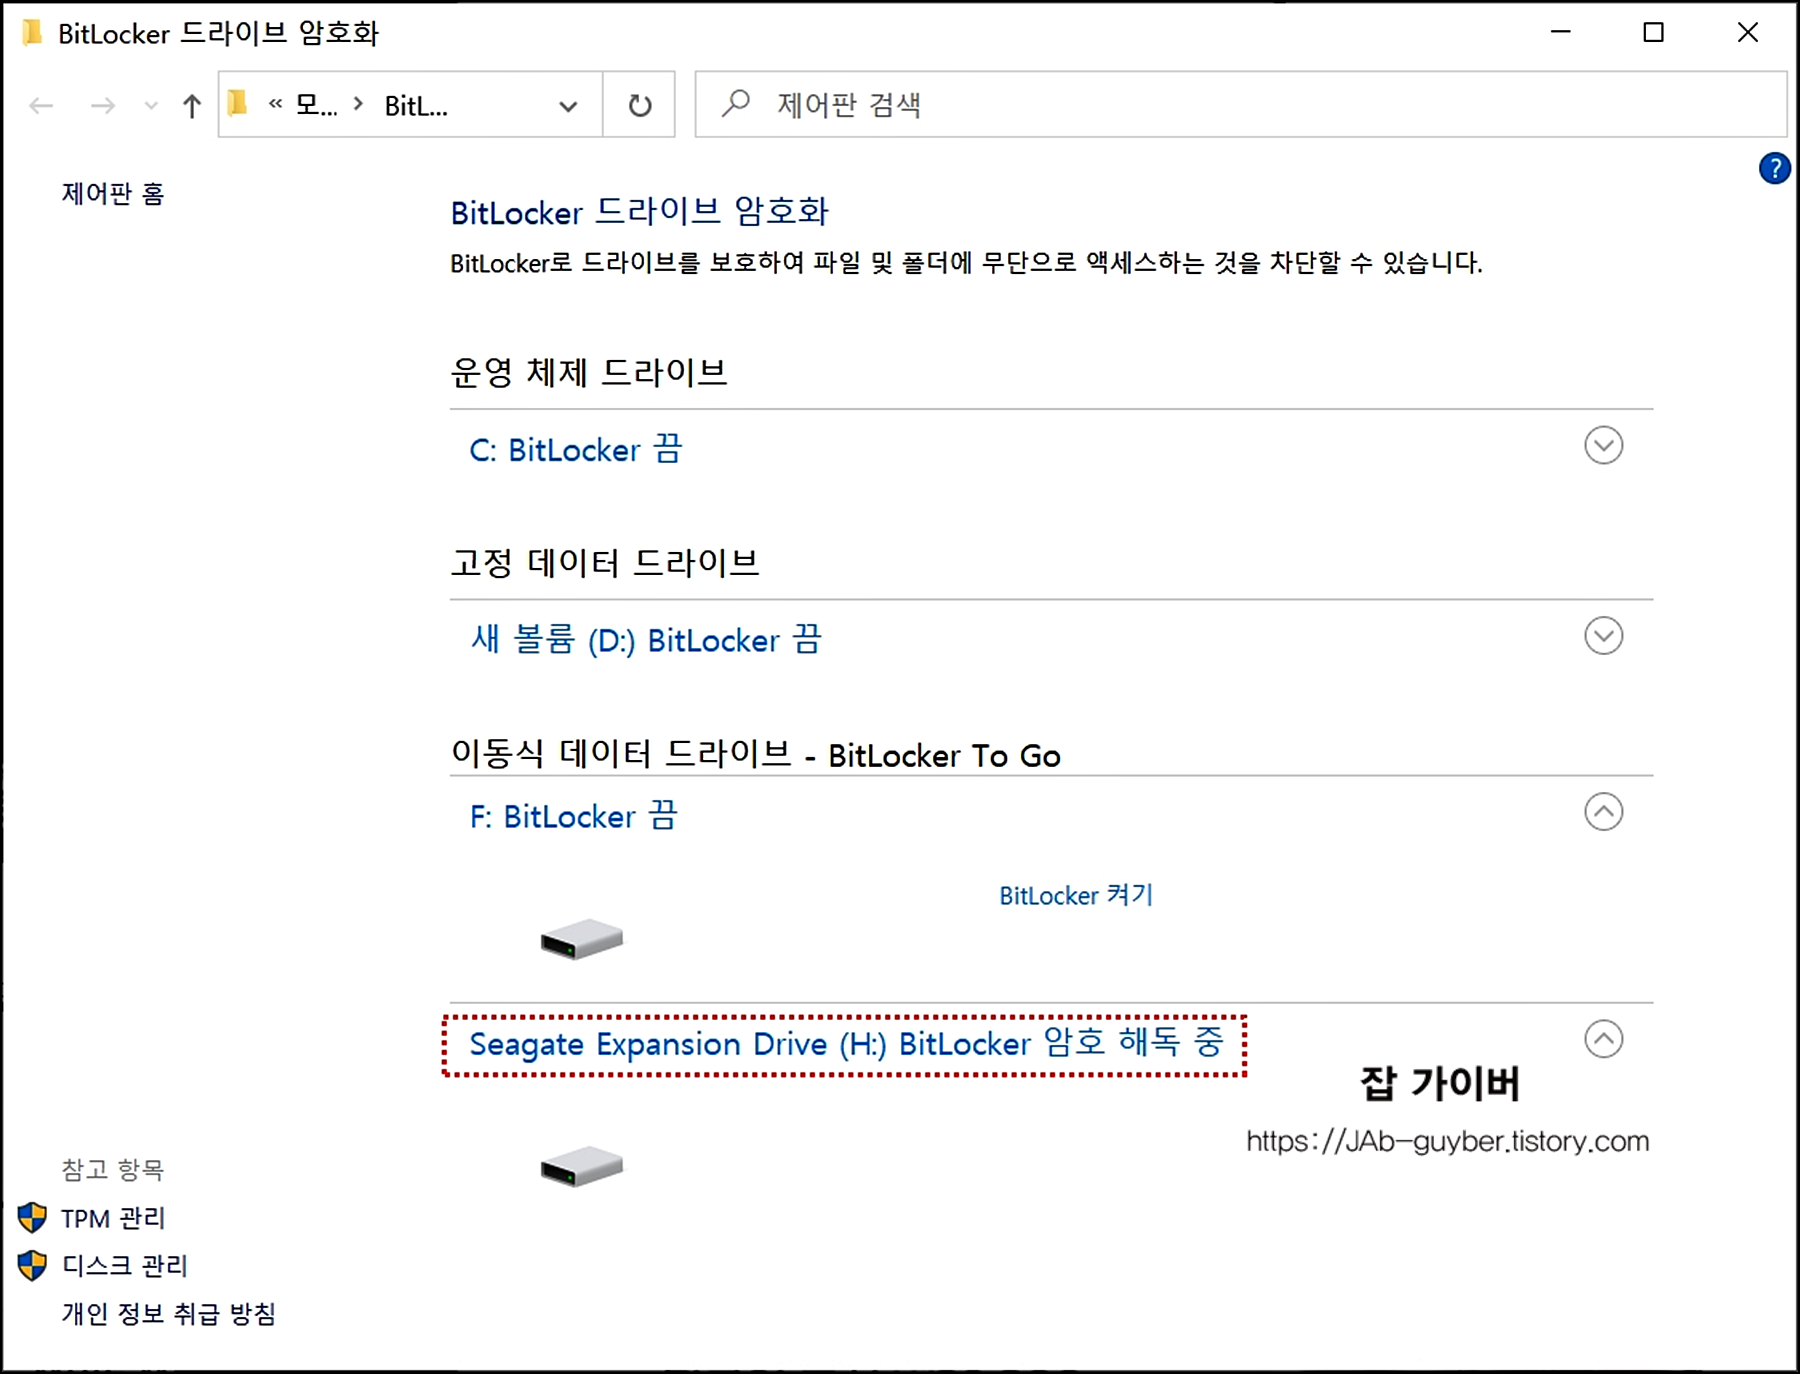Open 디스크 관리 link
Screen dimensions: 1800x1374
[x=125, y=1265]
